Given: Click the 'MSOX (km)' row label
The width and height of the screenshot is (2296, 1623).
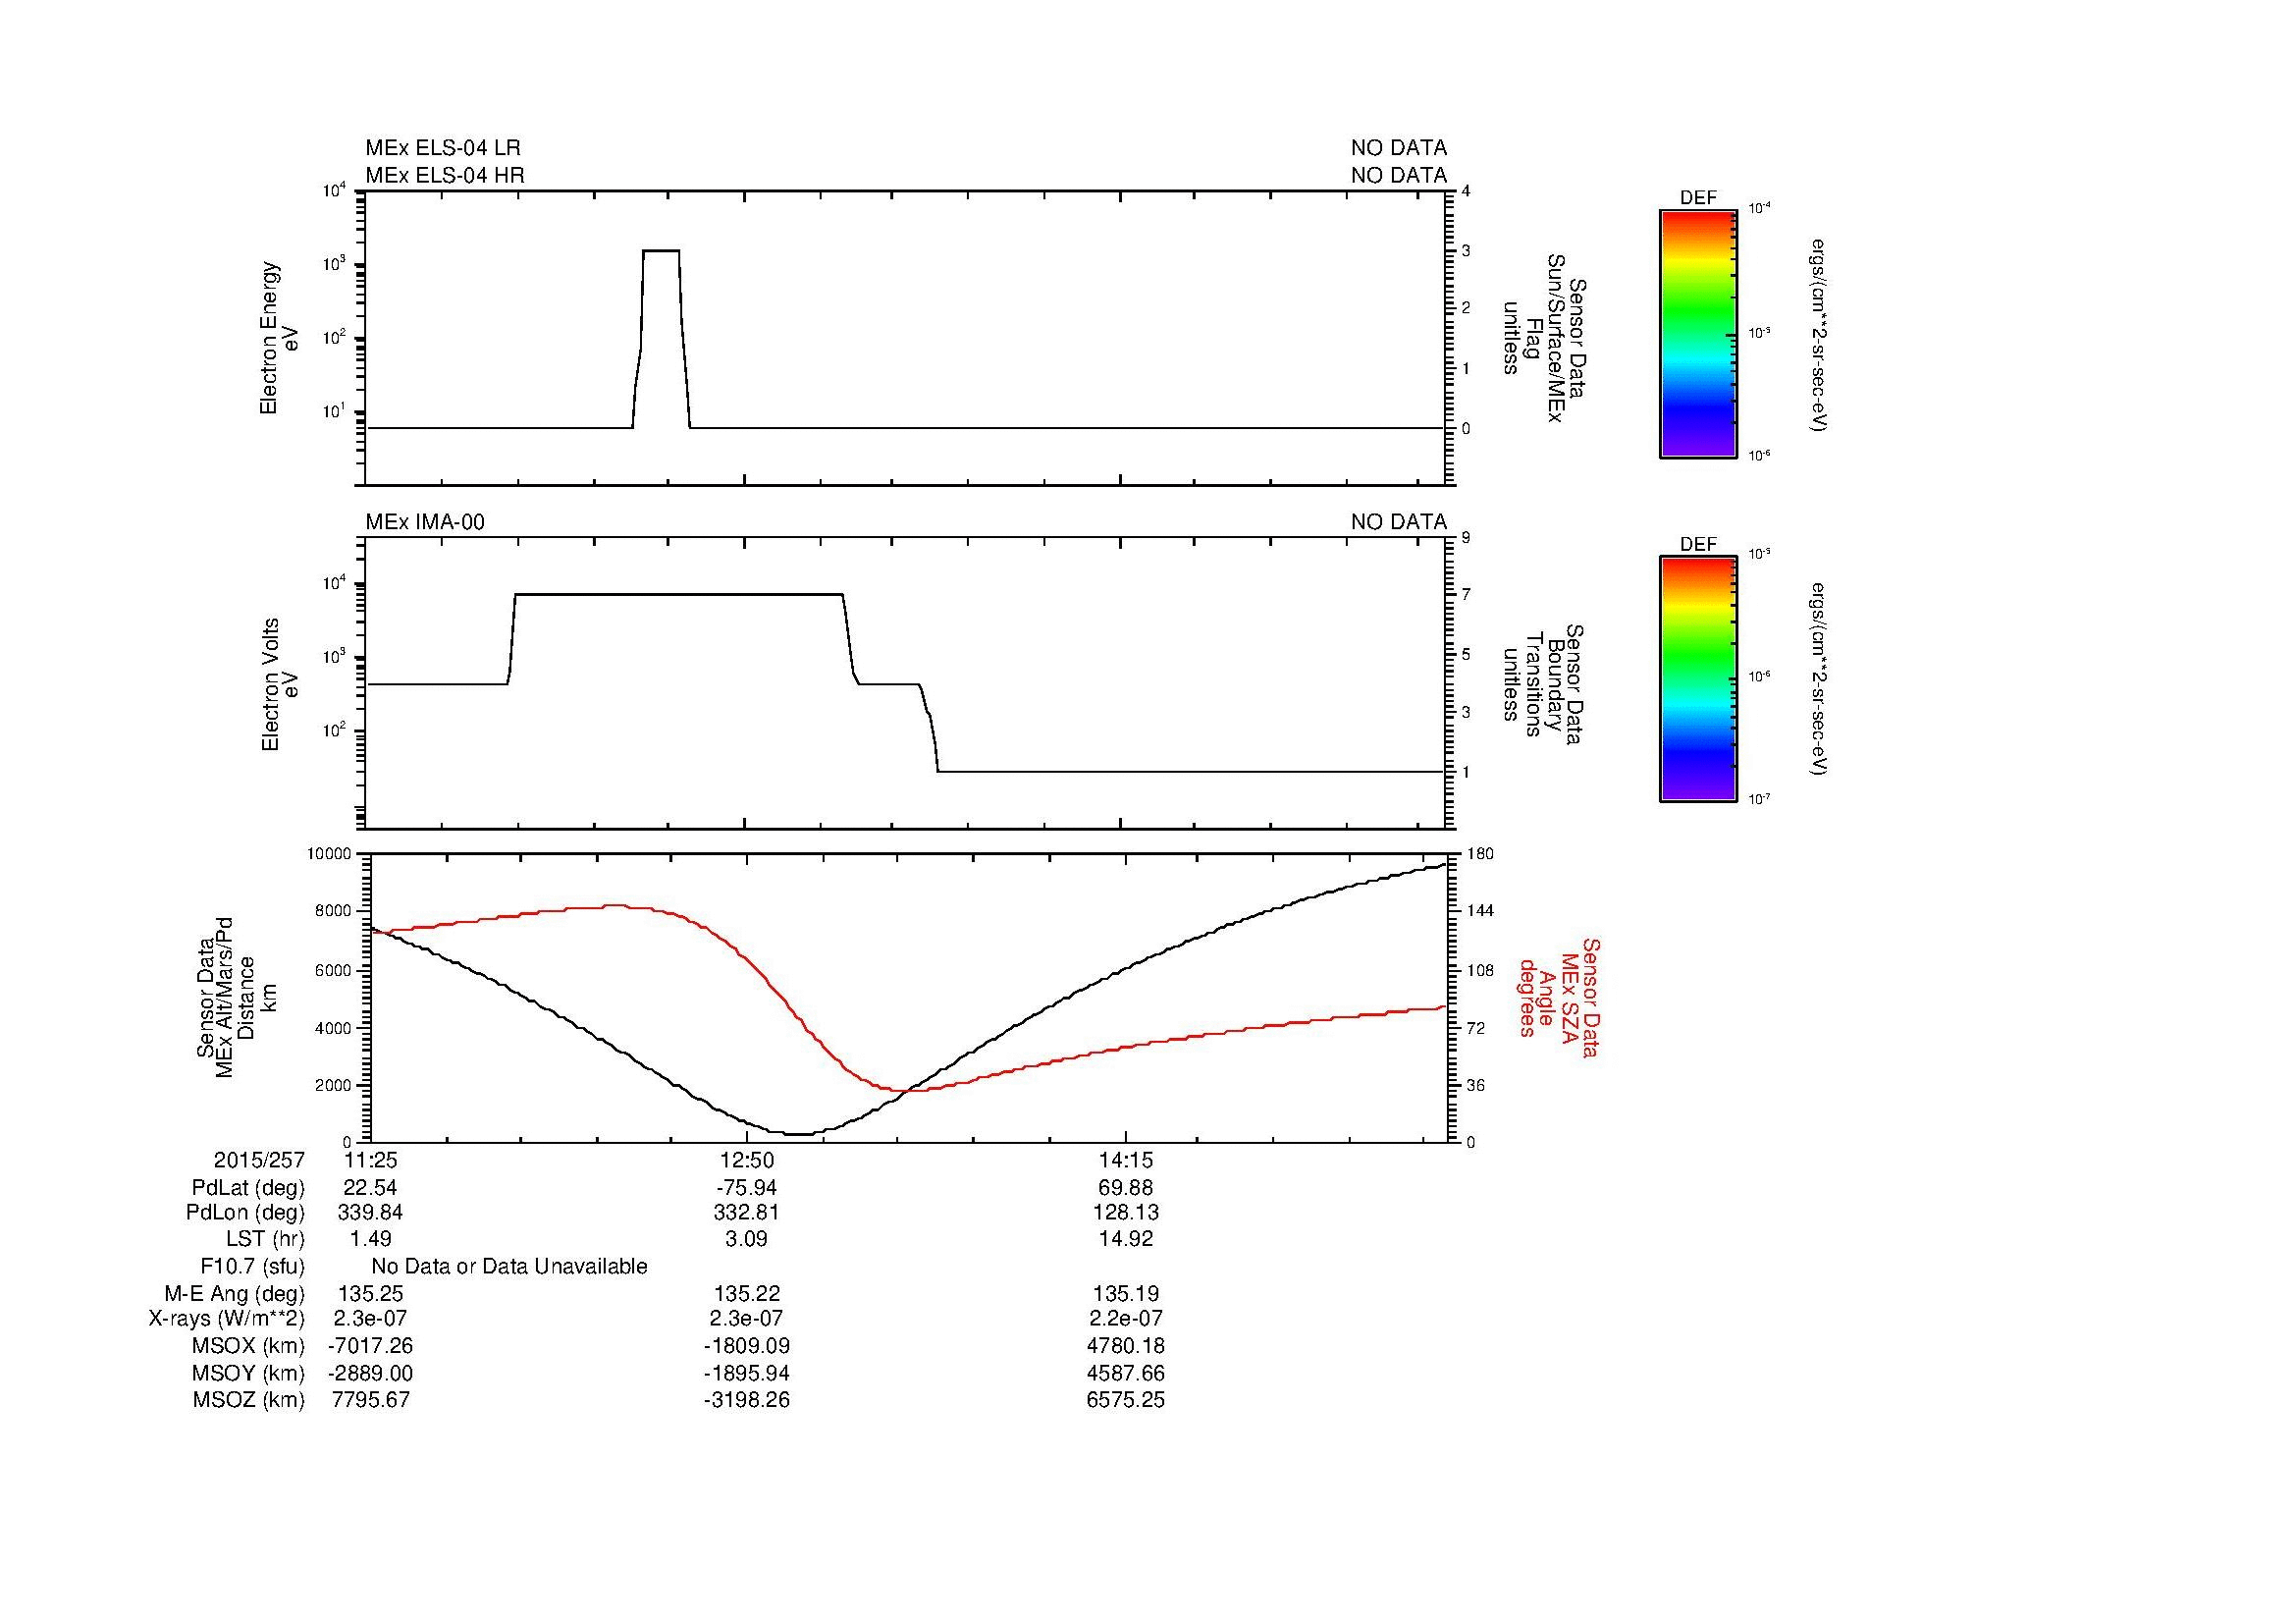Looking at the screenshot, I should click(x=248, y=1346).
